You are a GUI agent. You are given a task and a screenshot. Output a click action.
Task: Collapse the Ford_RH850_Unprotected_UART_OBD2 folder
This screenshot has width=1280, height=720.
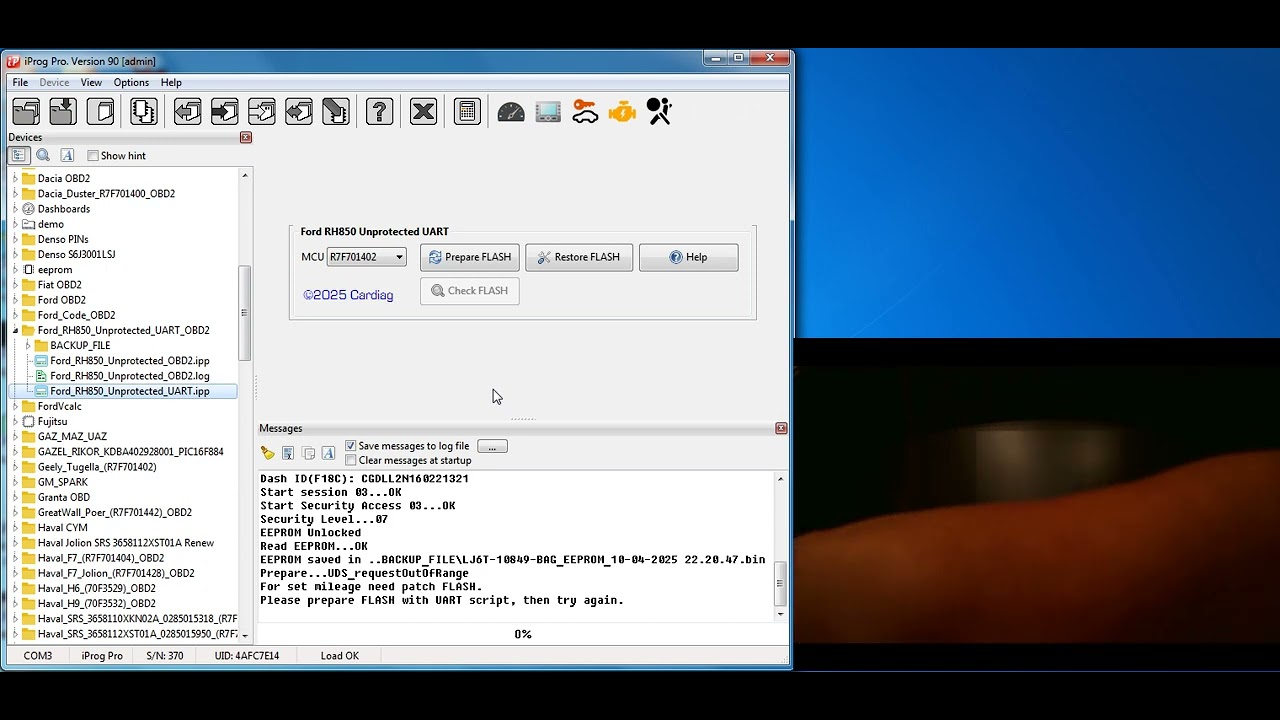[15, 330]
